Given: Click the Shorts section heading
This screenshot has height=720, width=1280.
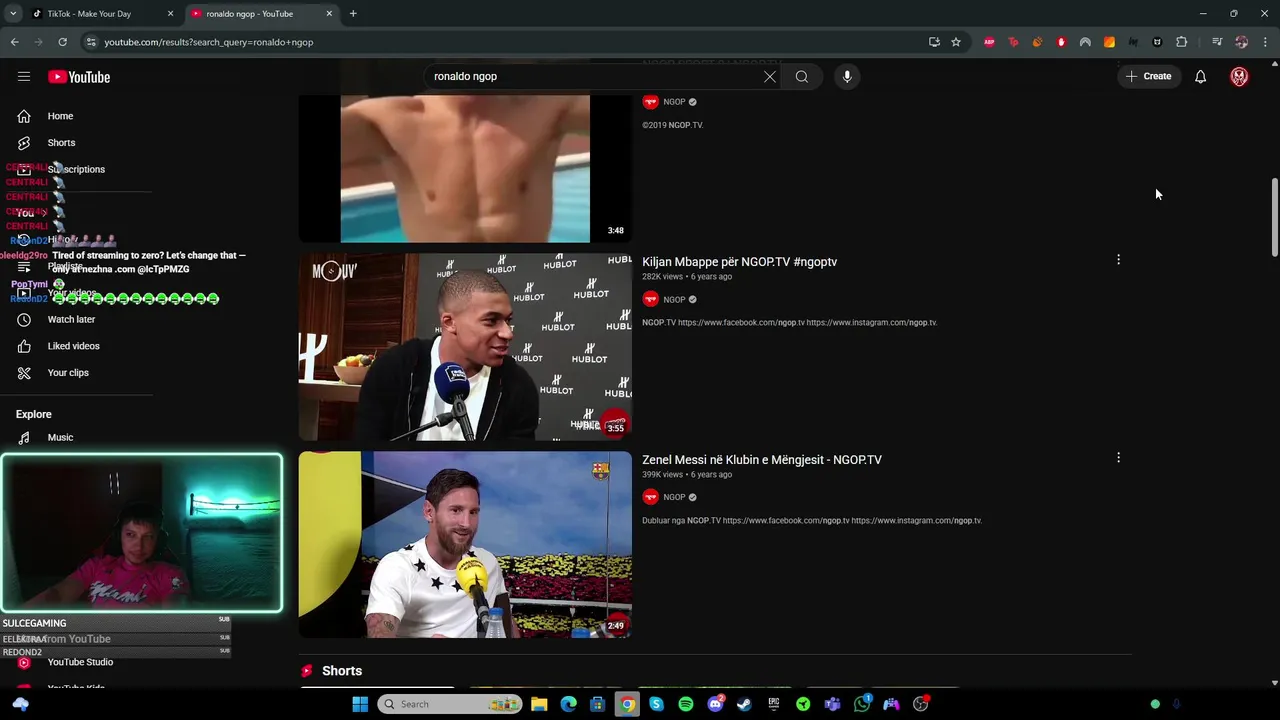Looking at the screenshot, I should point(342,671).
